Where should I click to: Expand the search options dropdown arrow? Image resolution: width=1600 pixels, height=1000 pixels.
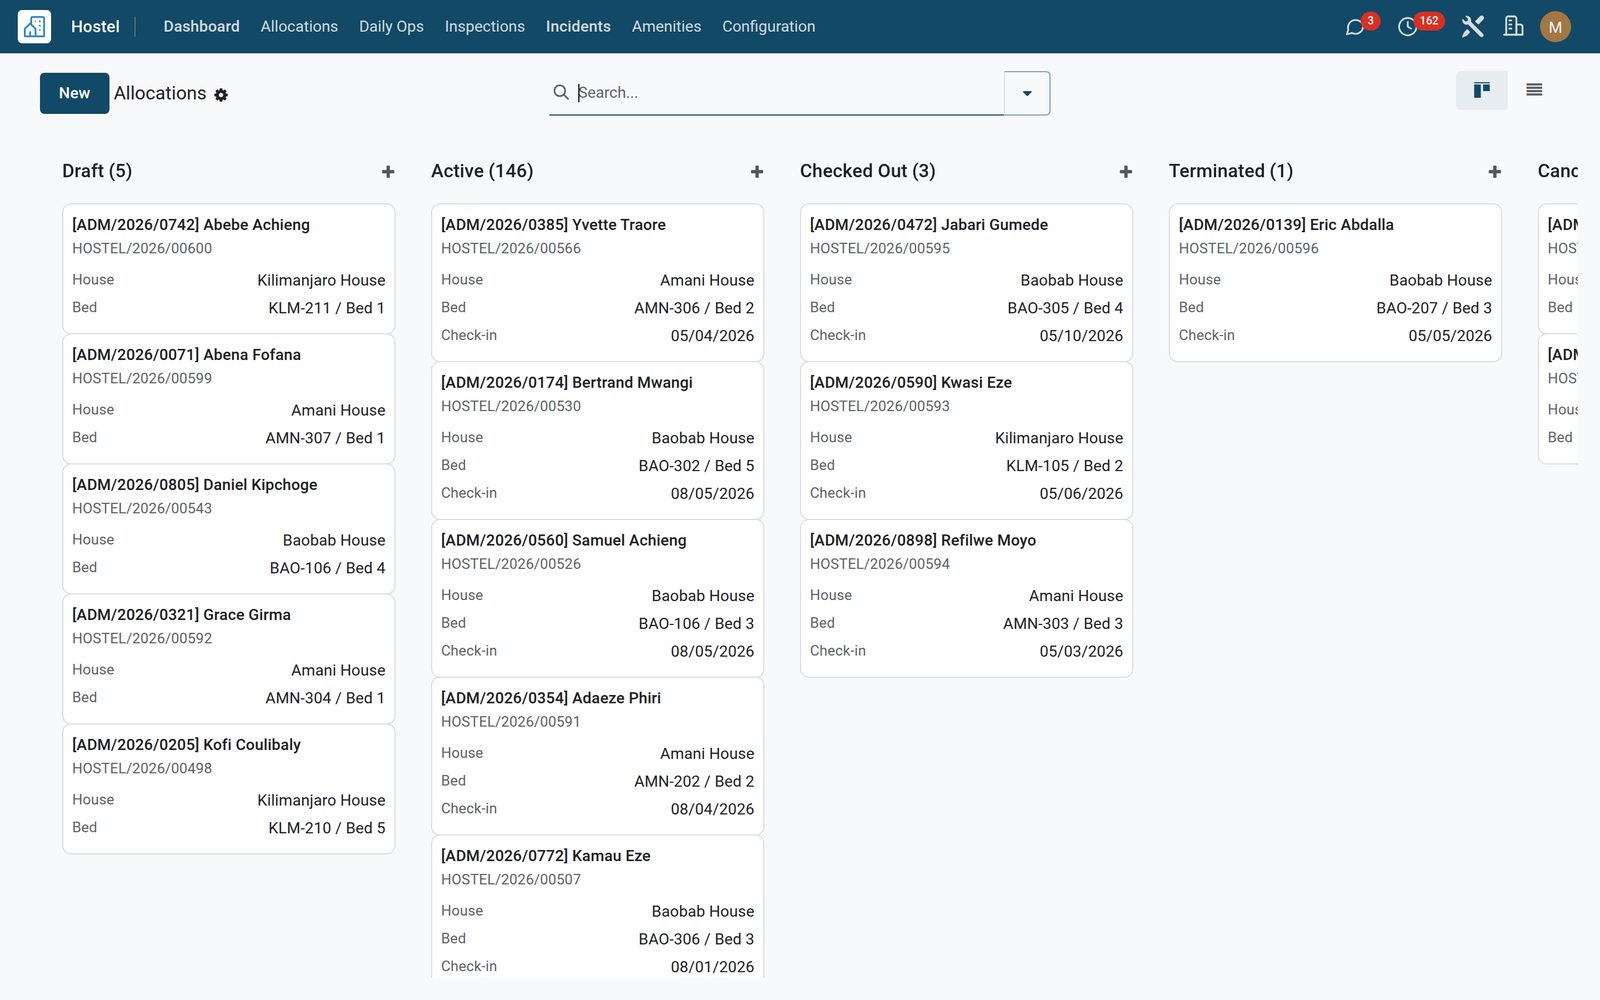pos(1027,93)
